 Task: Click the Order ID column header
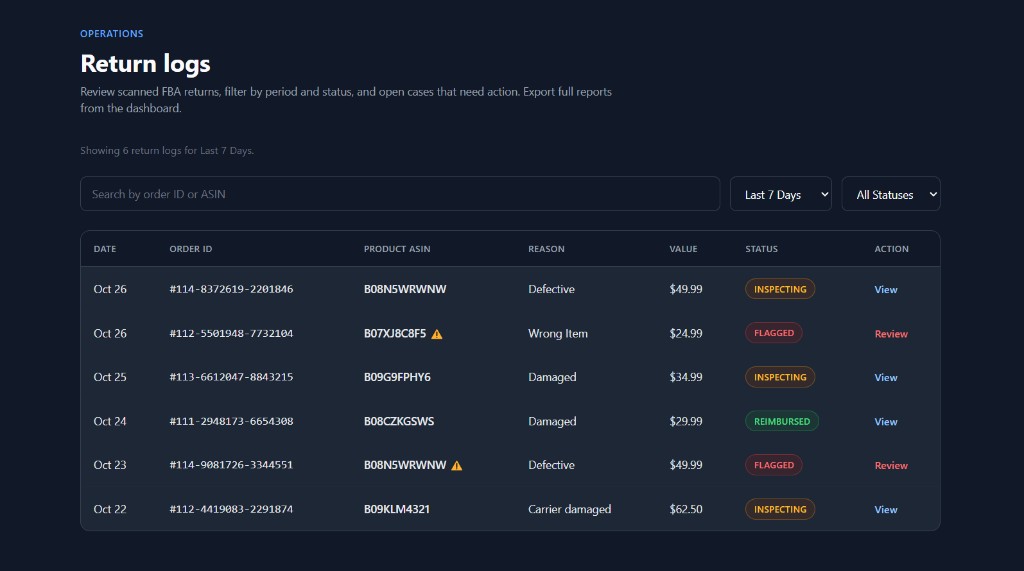point(191,249)
